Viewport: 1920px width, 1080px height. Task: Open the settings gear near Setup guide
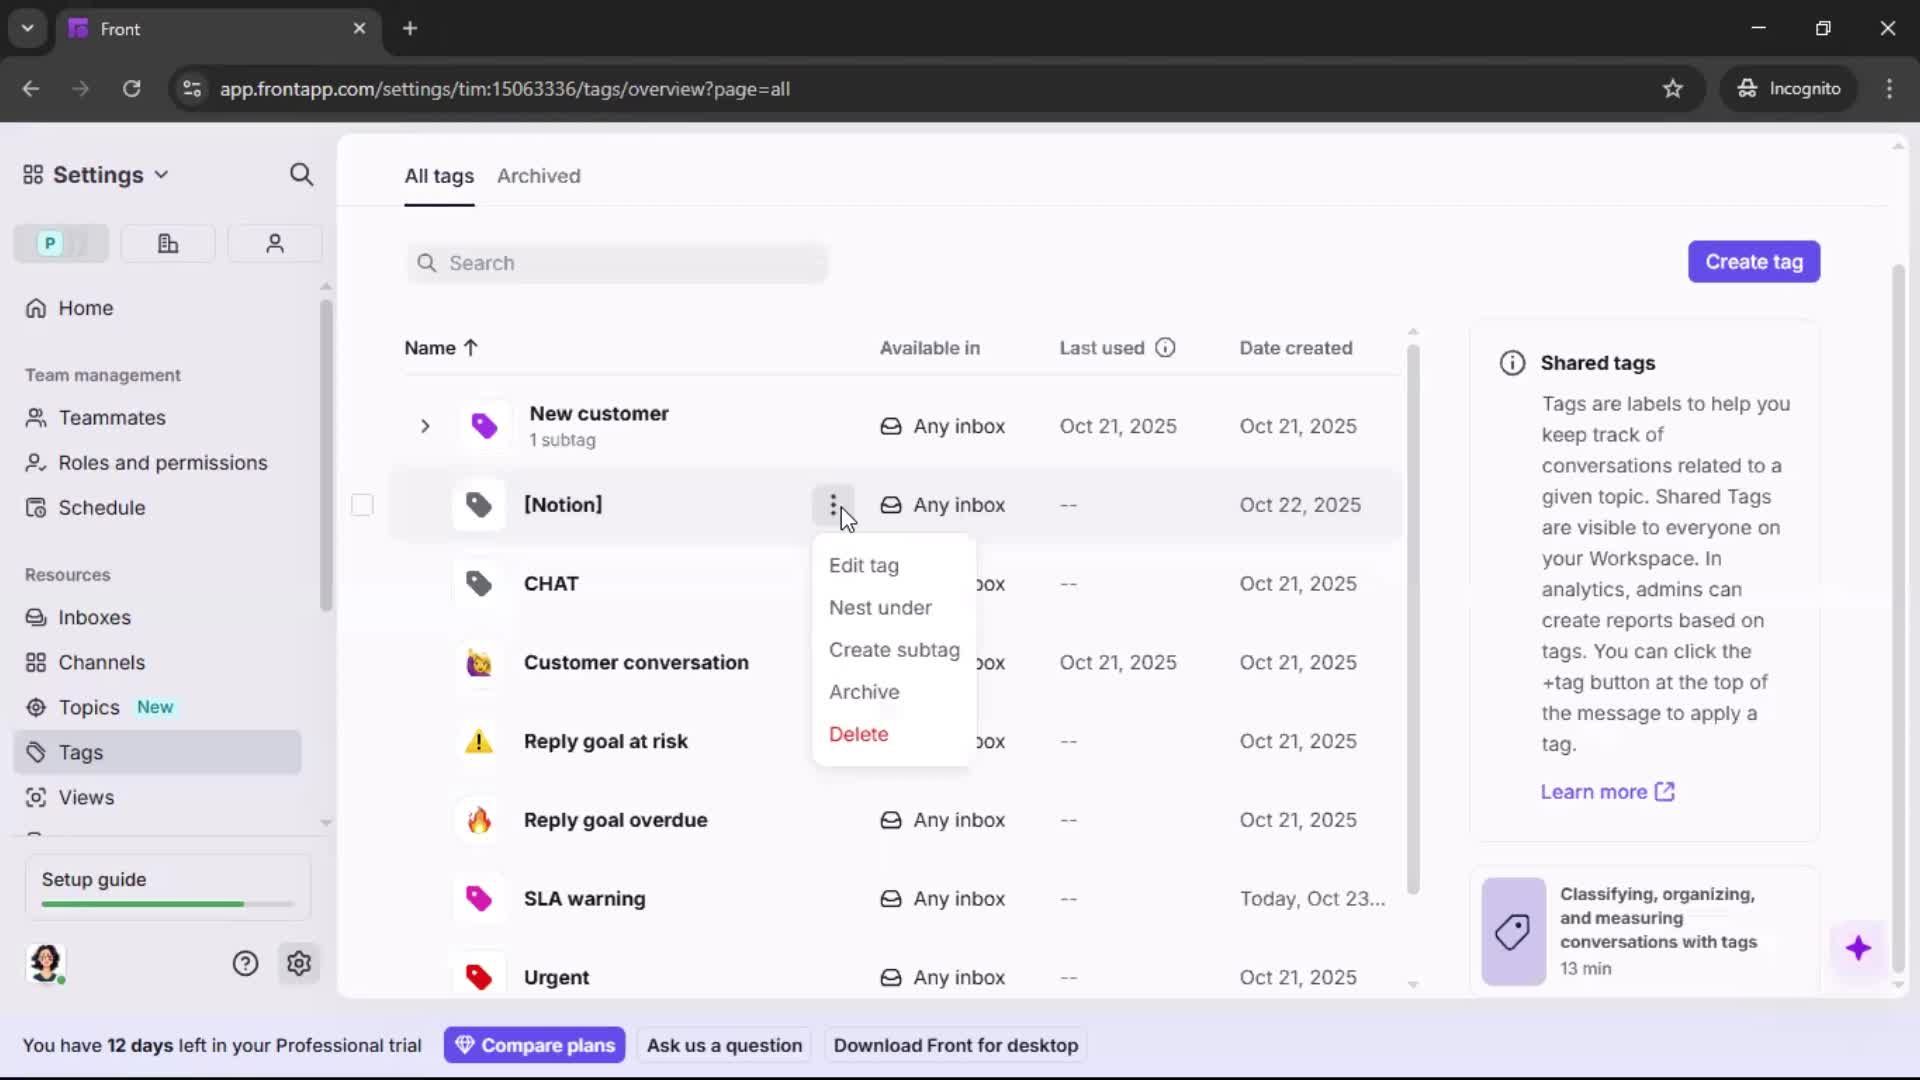(299, 963)
